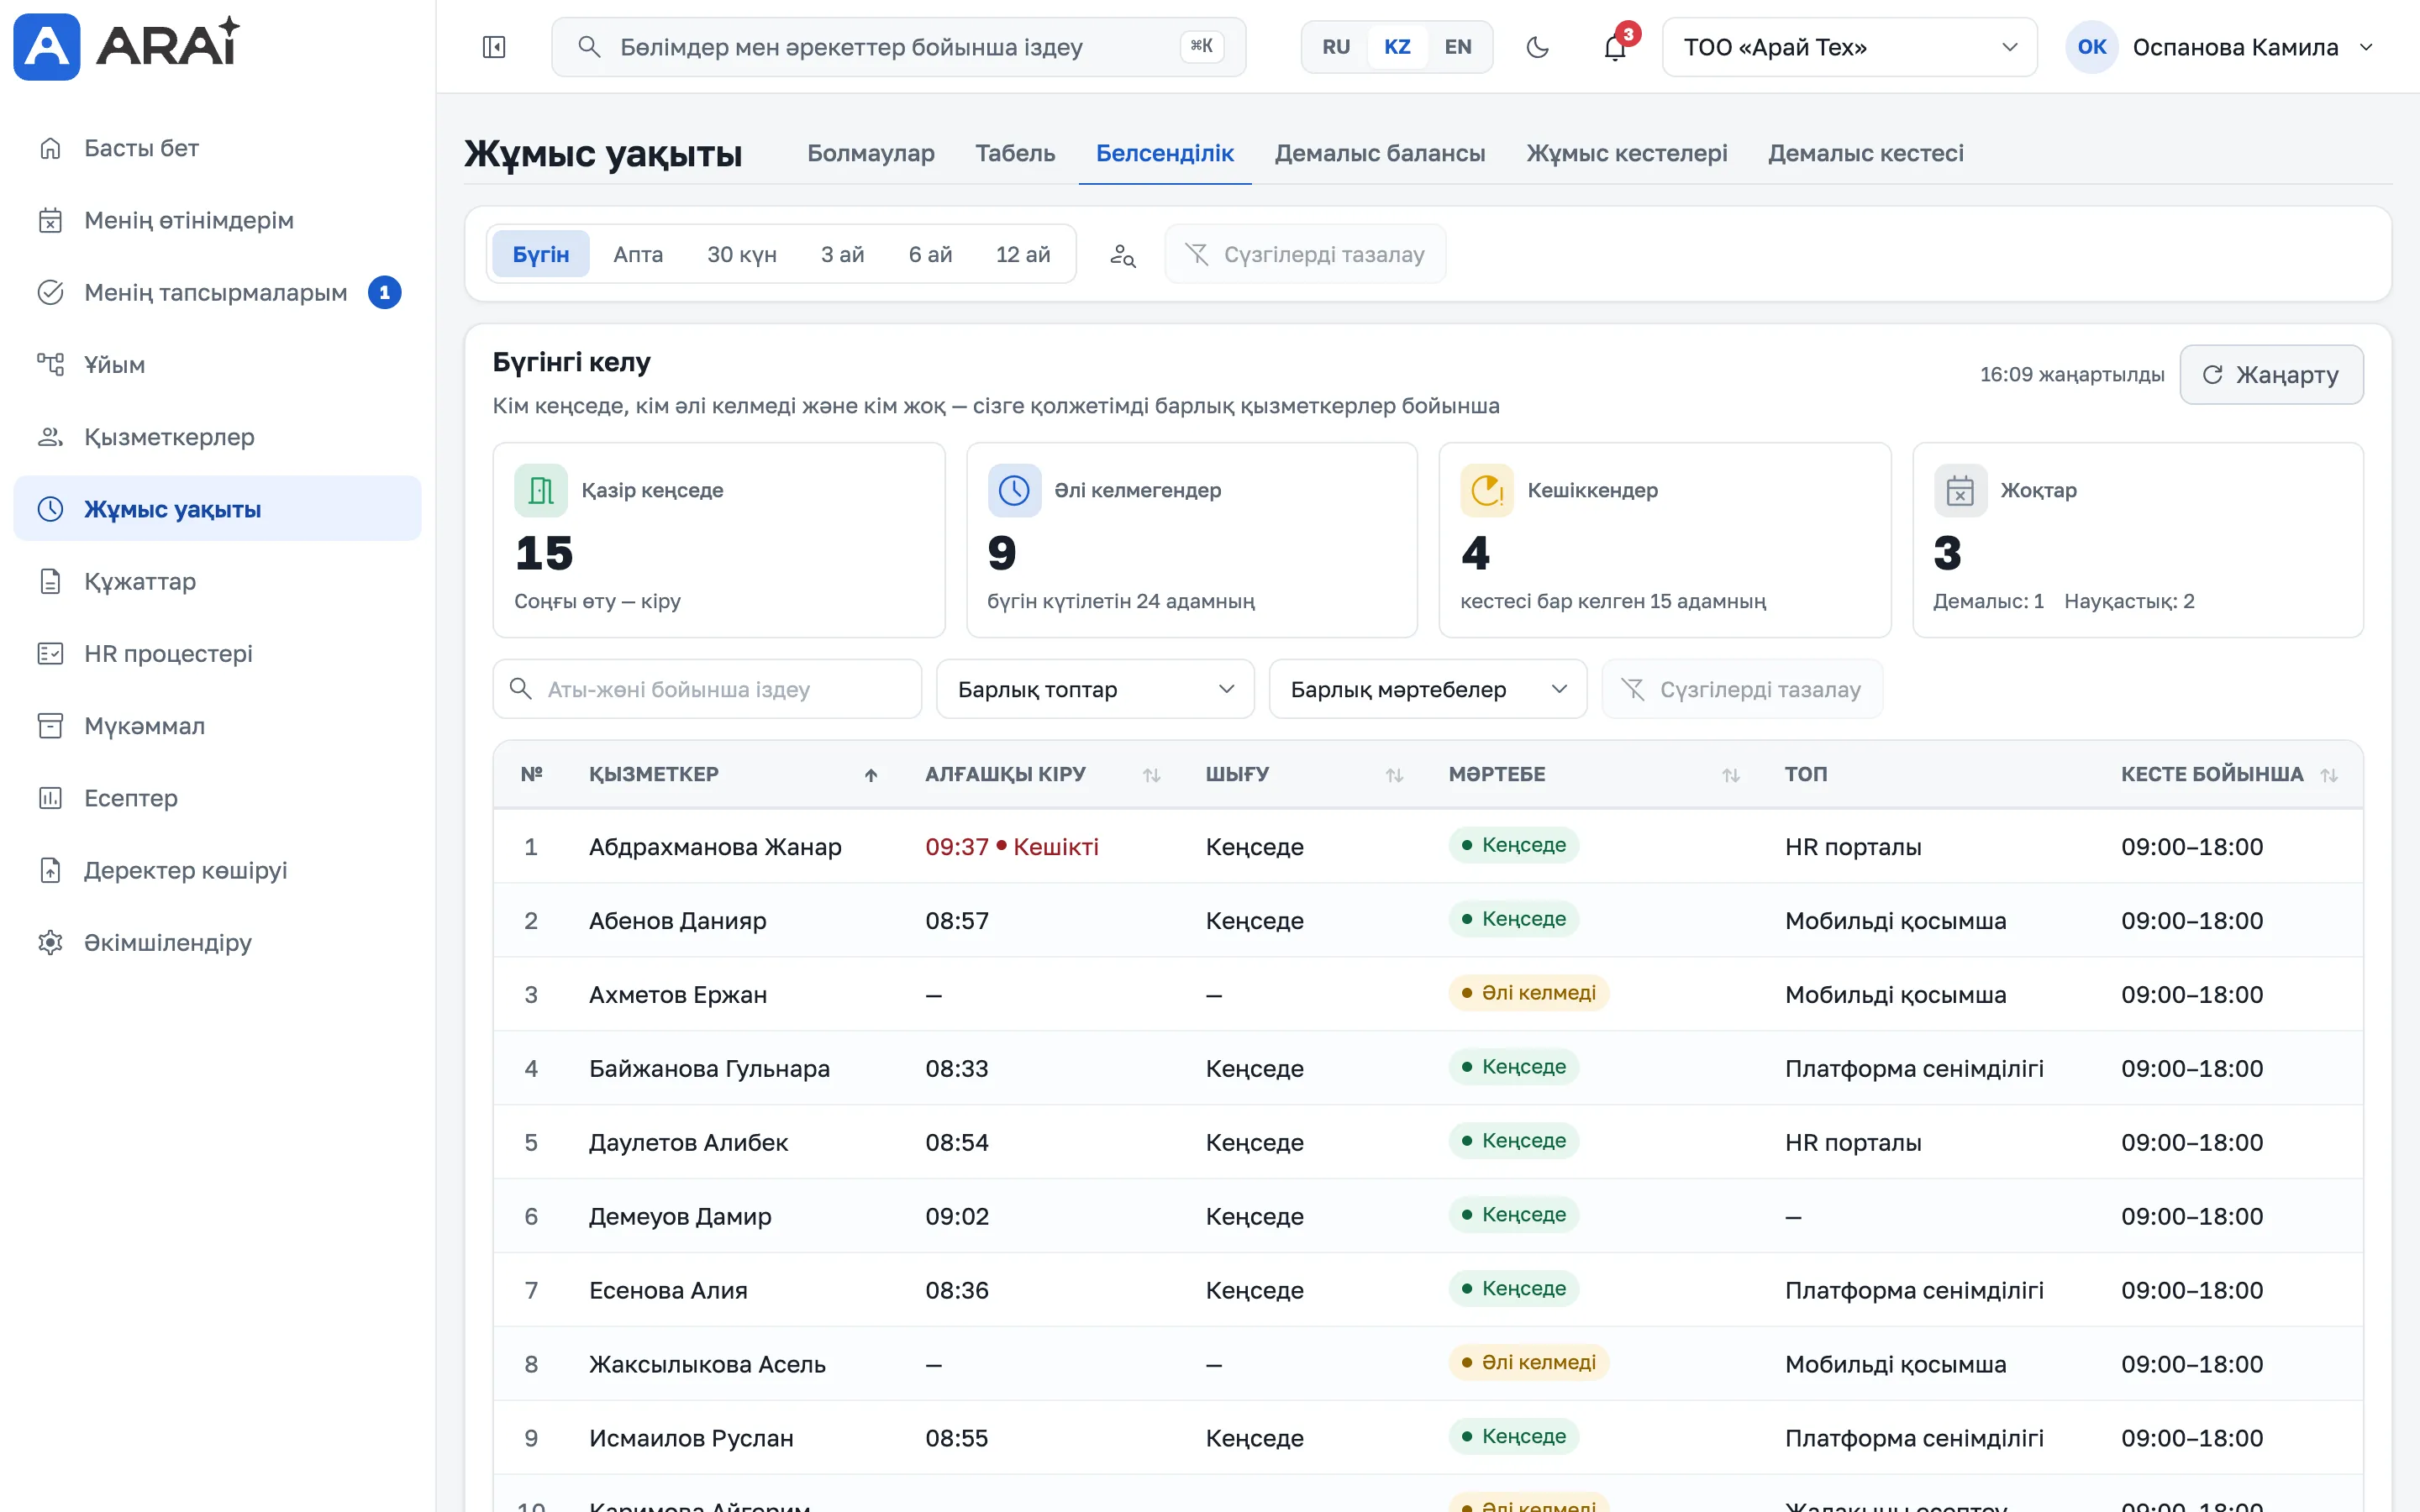This screenshot has width=2420, height=1512.
Task: Open Барлық мәртебелер dropdown
Action: click(x=1427, y=689)
